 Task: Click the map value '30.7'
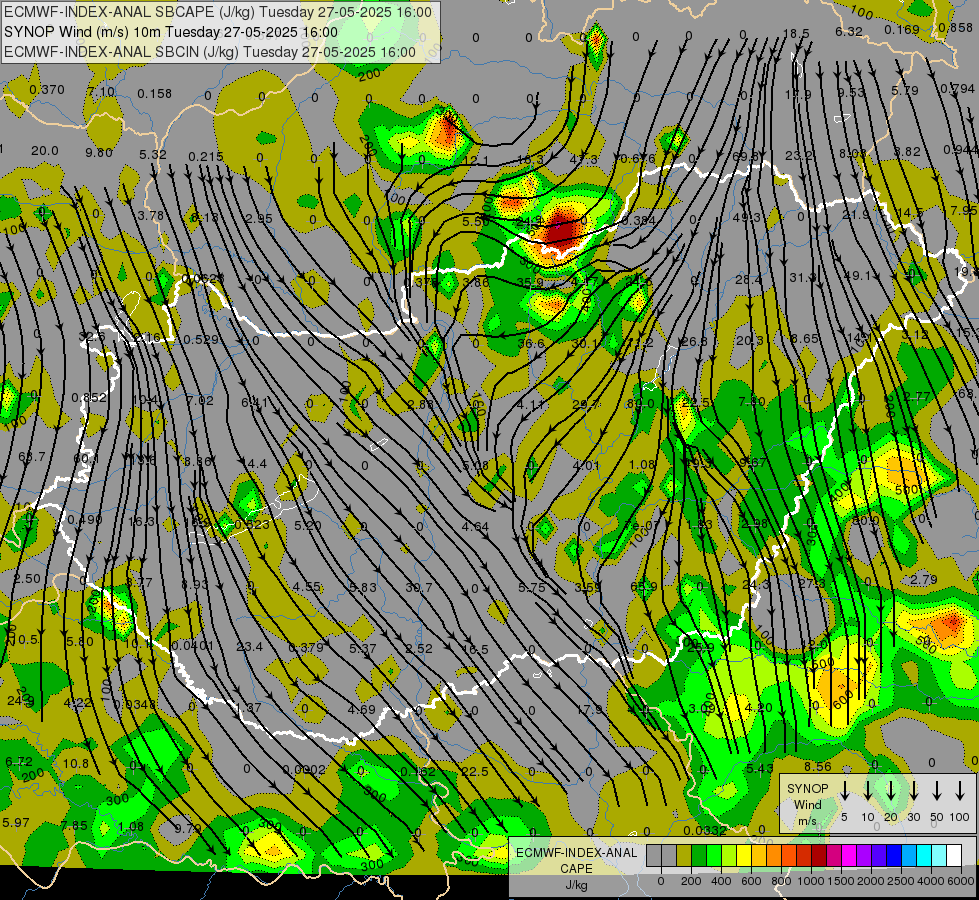pyautogui.click(x=419, y=588)
